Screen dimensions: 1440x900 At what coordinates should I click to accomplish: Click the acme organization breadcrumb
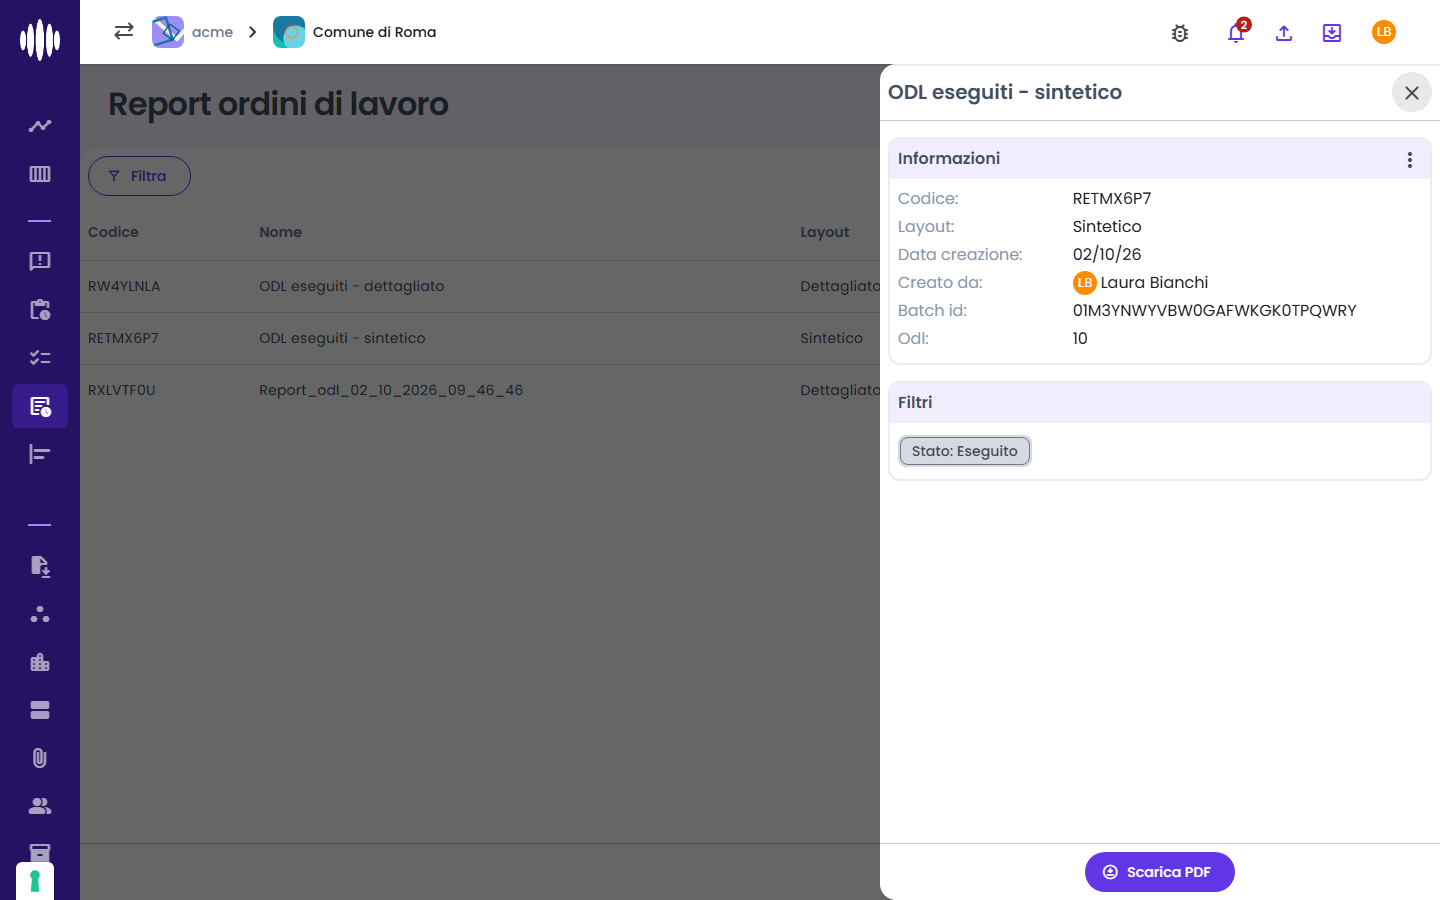[193, 32]
